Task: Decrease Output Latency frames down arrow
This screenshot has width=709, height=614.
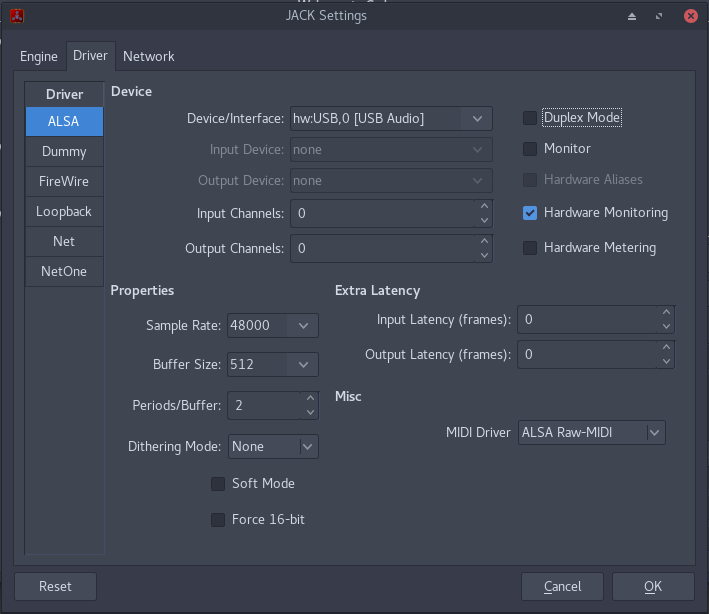Action: pyautogui.click(x=666, y=362)
